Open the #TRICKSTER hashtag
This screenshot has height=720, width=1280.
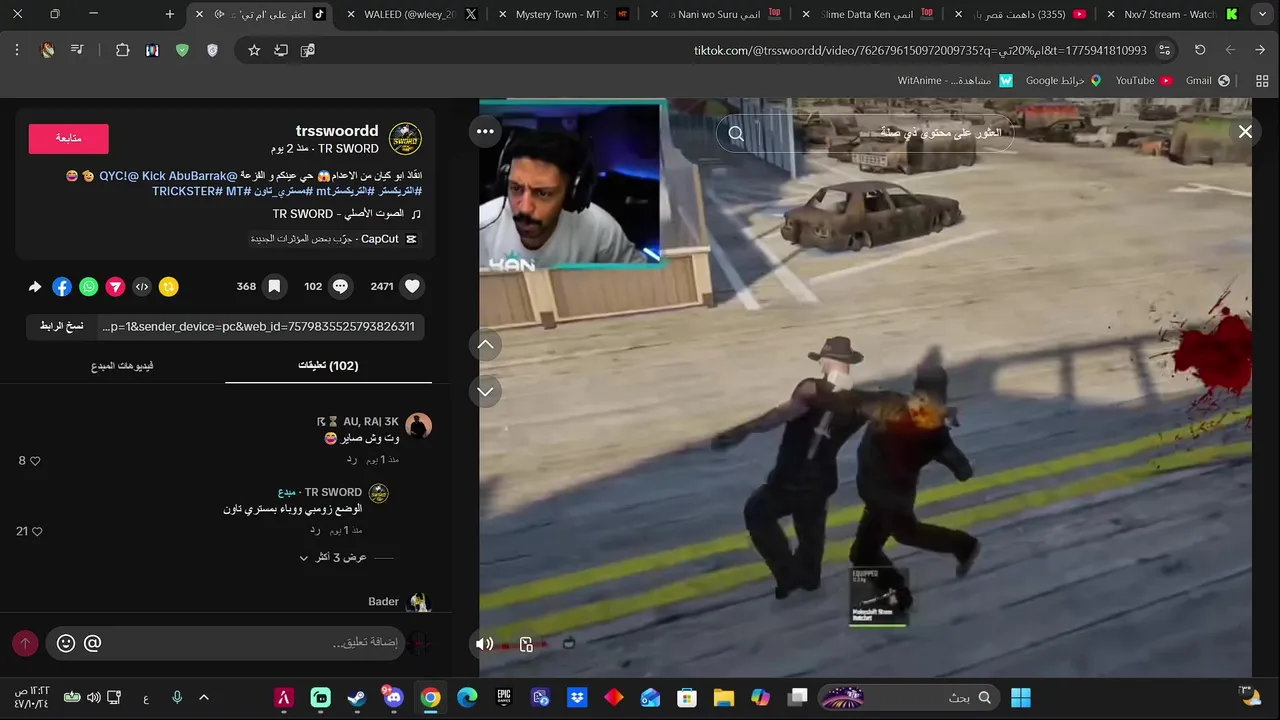point(187,191)
